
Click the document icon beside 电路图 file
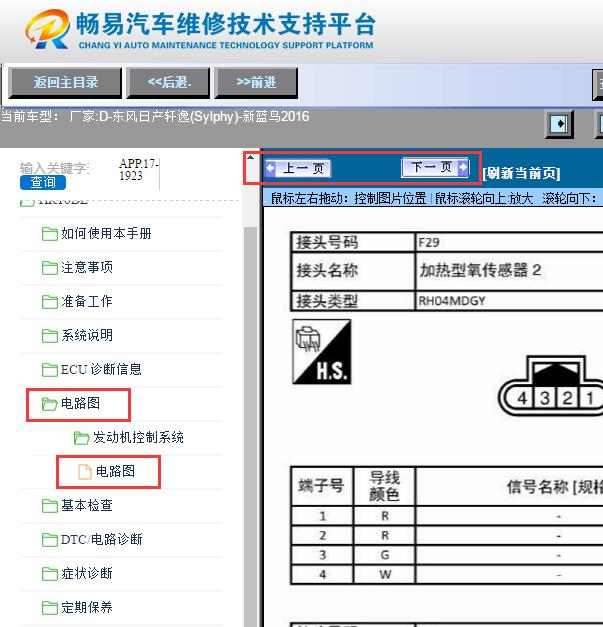tap(84, 472)
